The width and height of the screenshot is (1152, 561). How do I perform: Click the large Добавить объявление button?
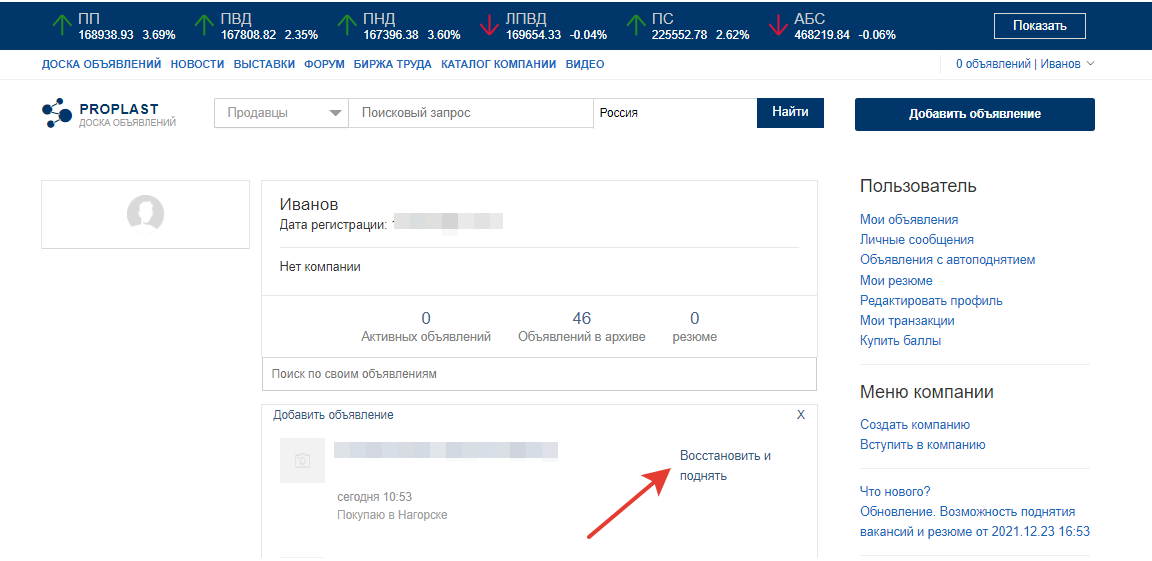tap(975, 115)
